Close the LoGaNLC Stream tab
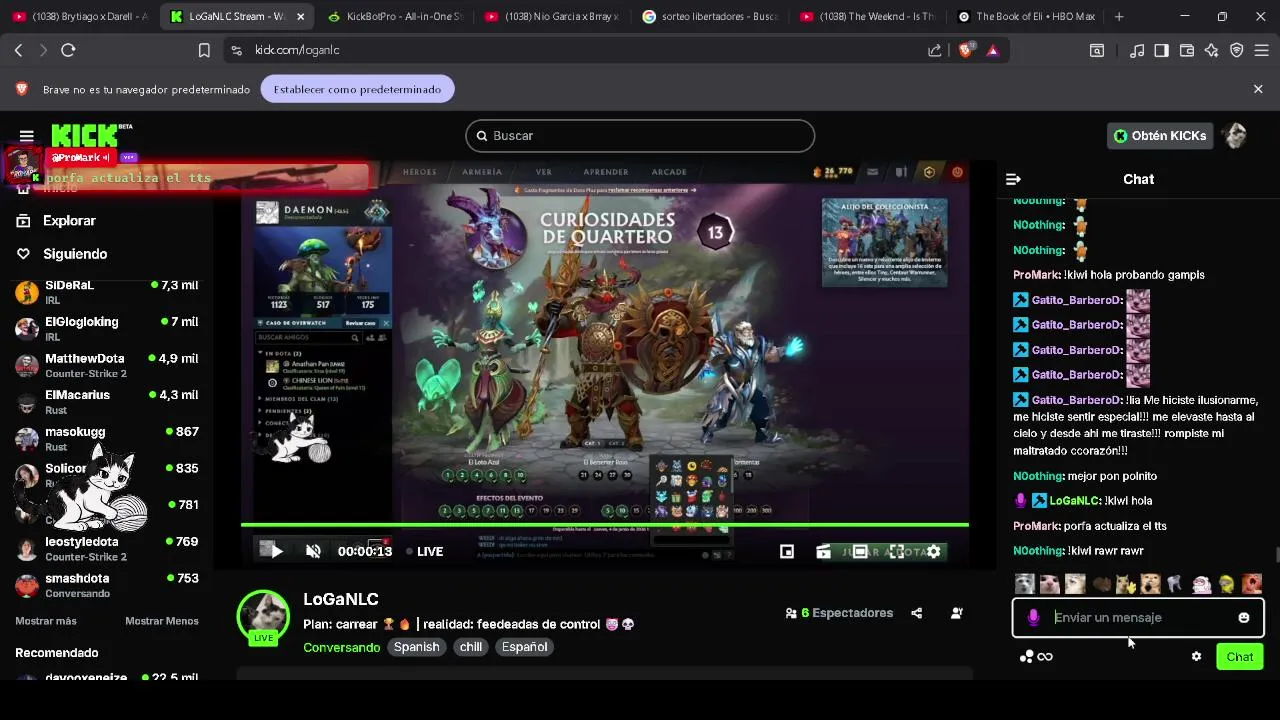 click(x=300, y=17)
